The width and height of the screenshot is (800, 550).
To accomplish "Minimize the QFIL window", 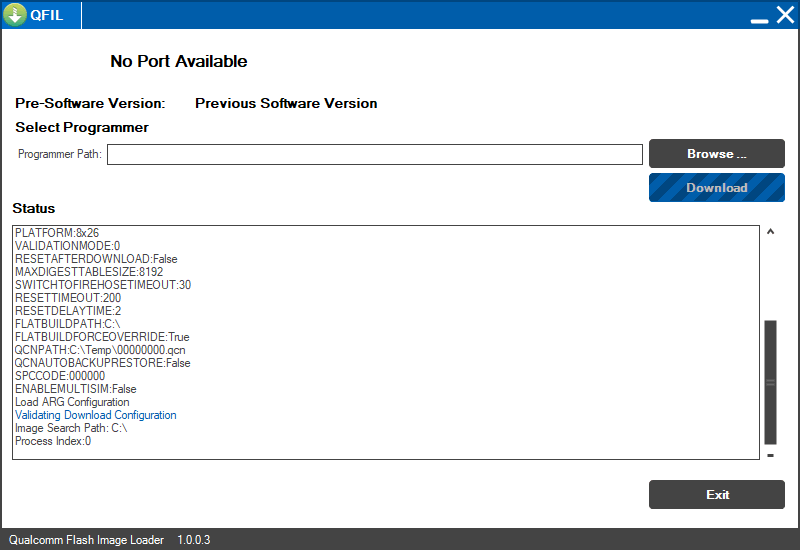I will point(759,20).
